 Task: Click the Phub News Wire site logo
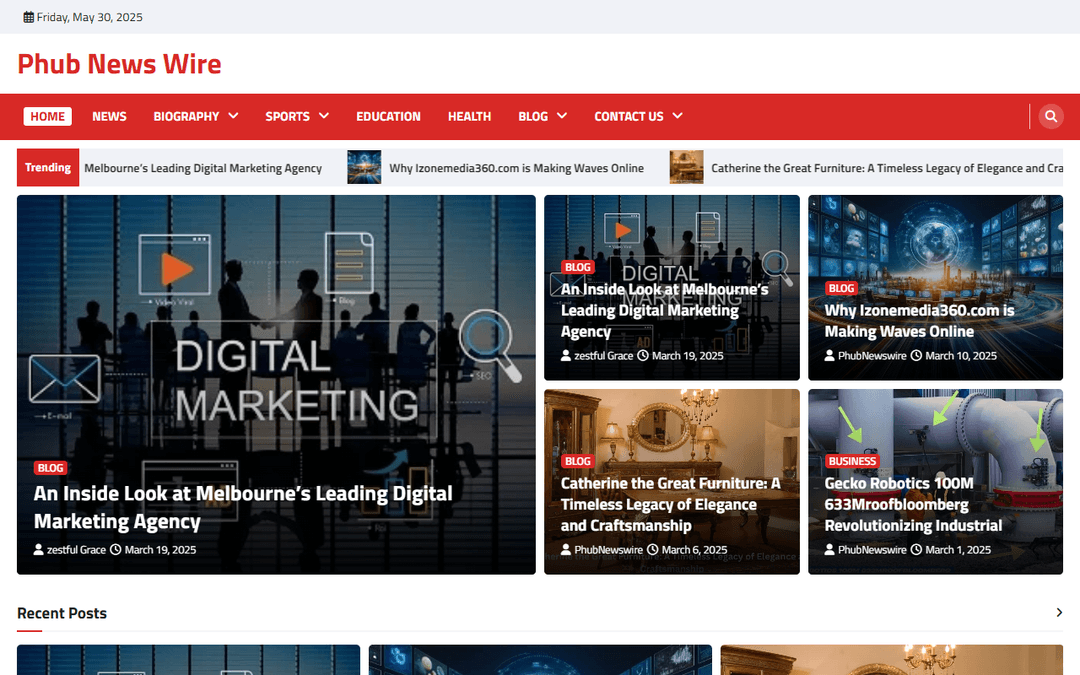(x=119, y=63)
